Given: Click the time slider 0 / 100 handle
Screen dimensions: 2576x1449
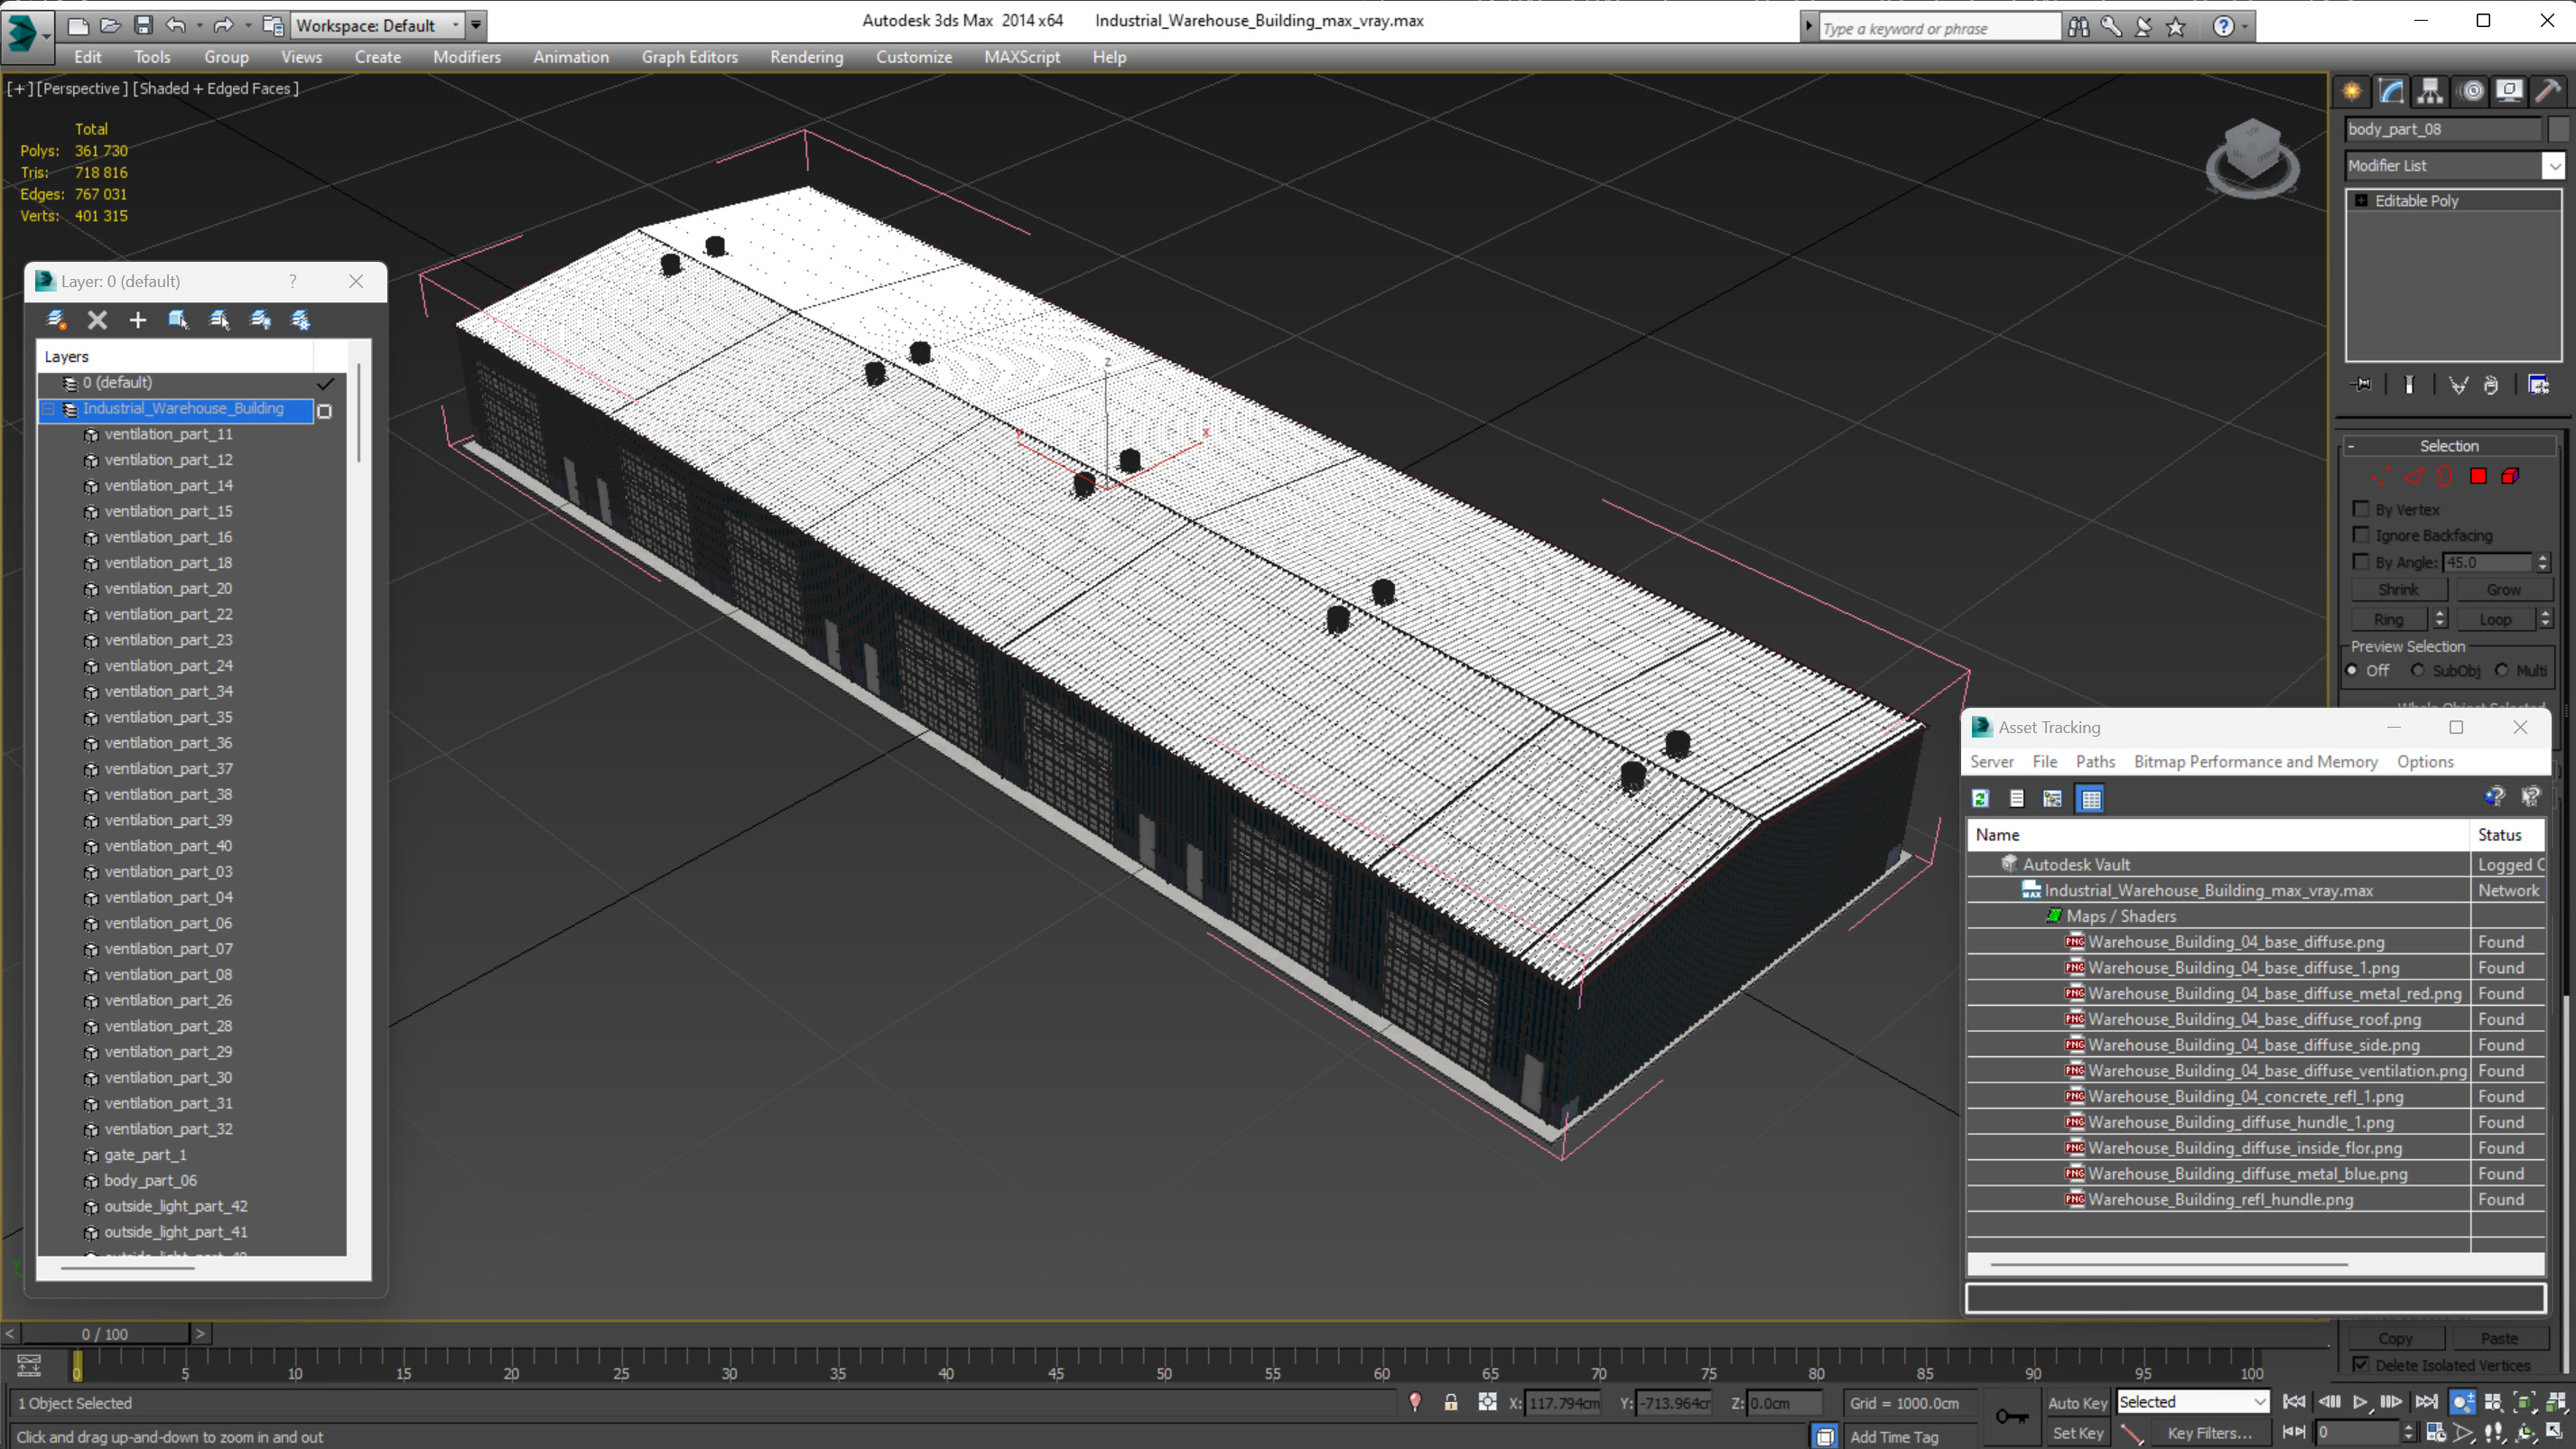Looking at the screenshot, I should 105,1334.
